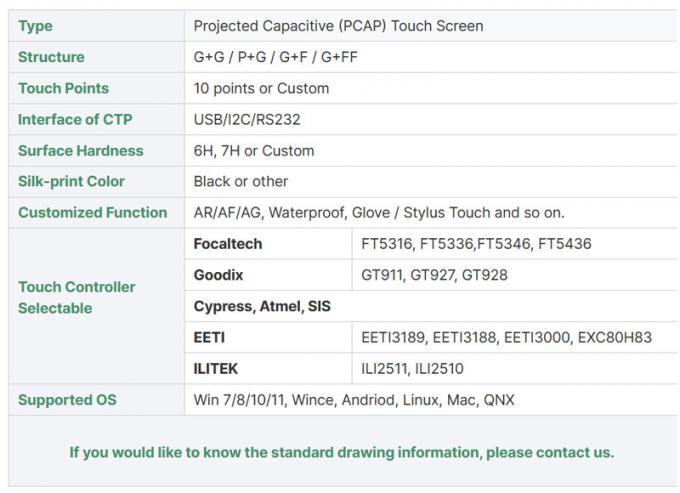Click the 'Supported OS' row label
680x493 pixels.
coord(67,400)
